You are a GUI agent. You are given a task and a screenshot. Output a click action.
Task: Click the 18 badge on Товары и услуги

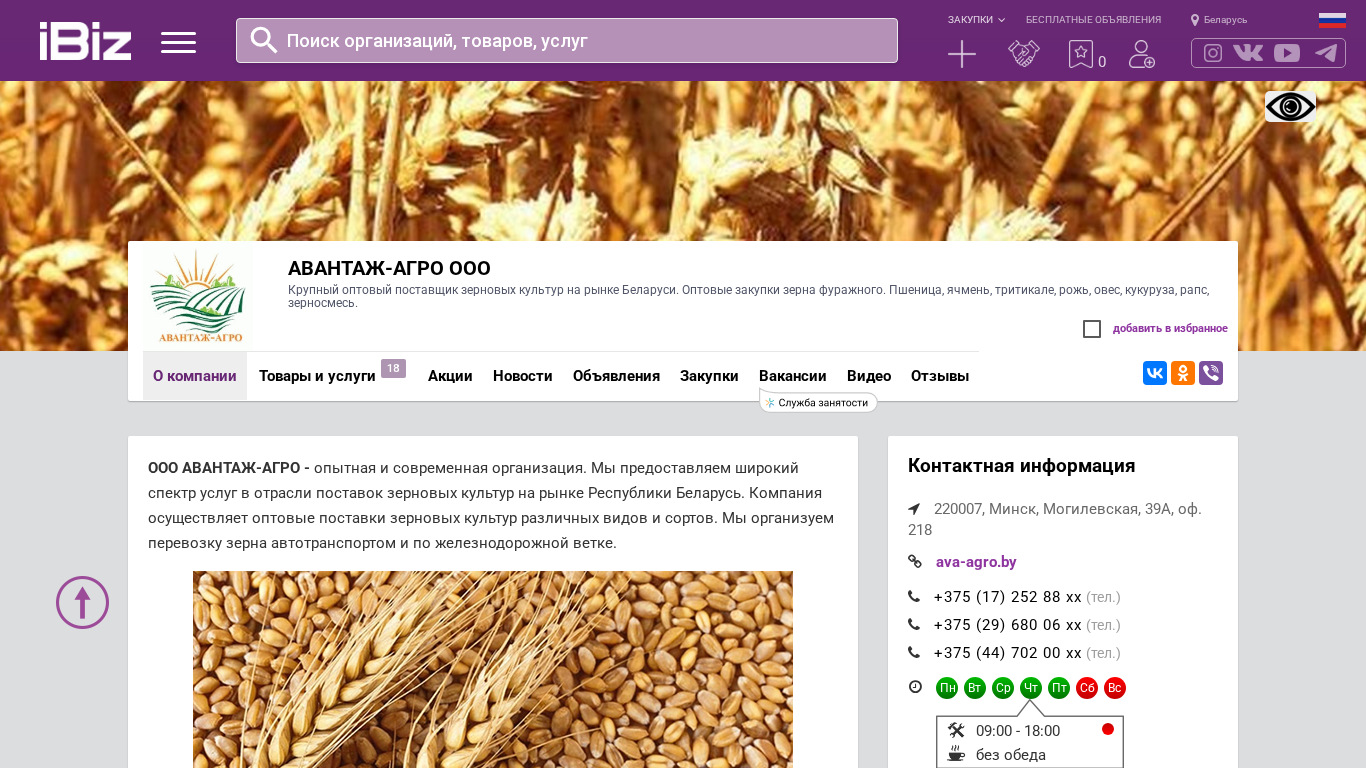pyautogui.click(x=393, y=368)
